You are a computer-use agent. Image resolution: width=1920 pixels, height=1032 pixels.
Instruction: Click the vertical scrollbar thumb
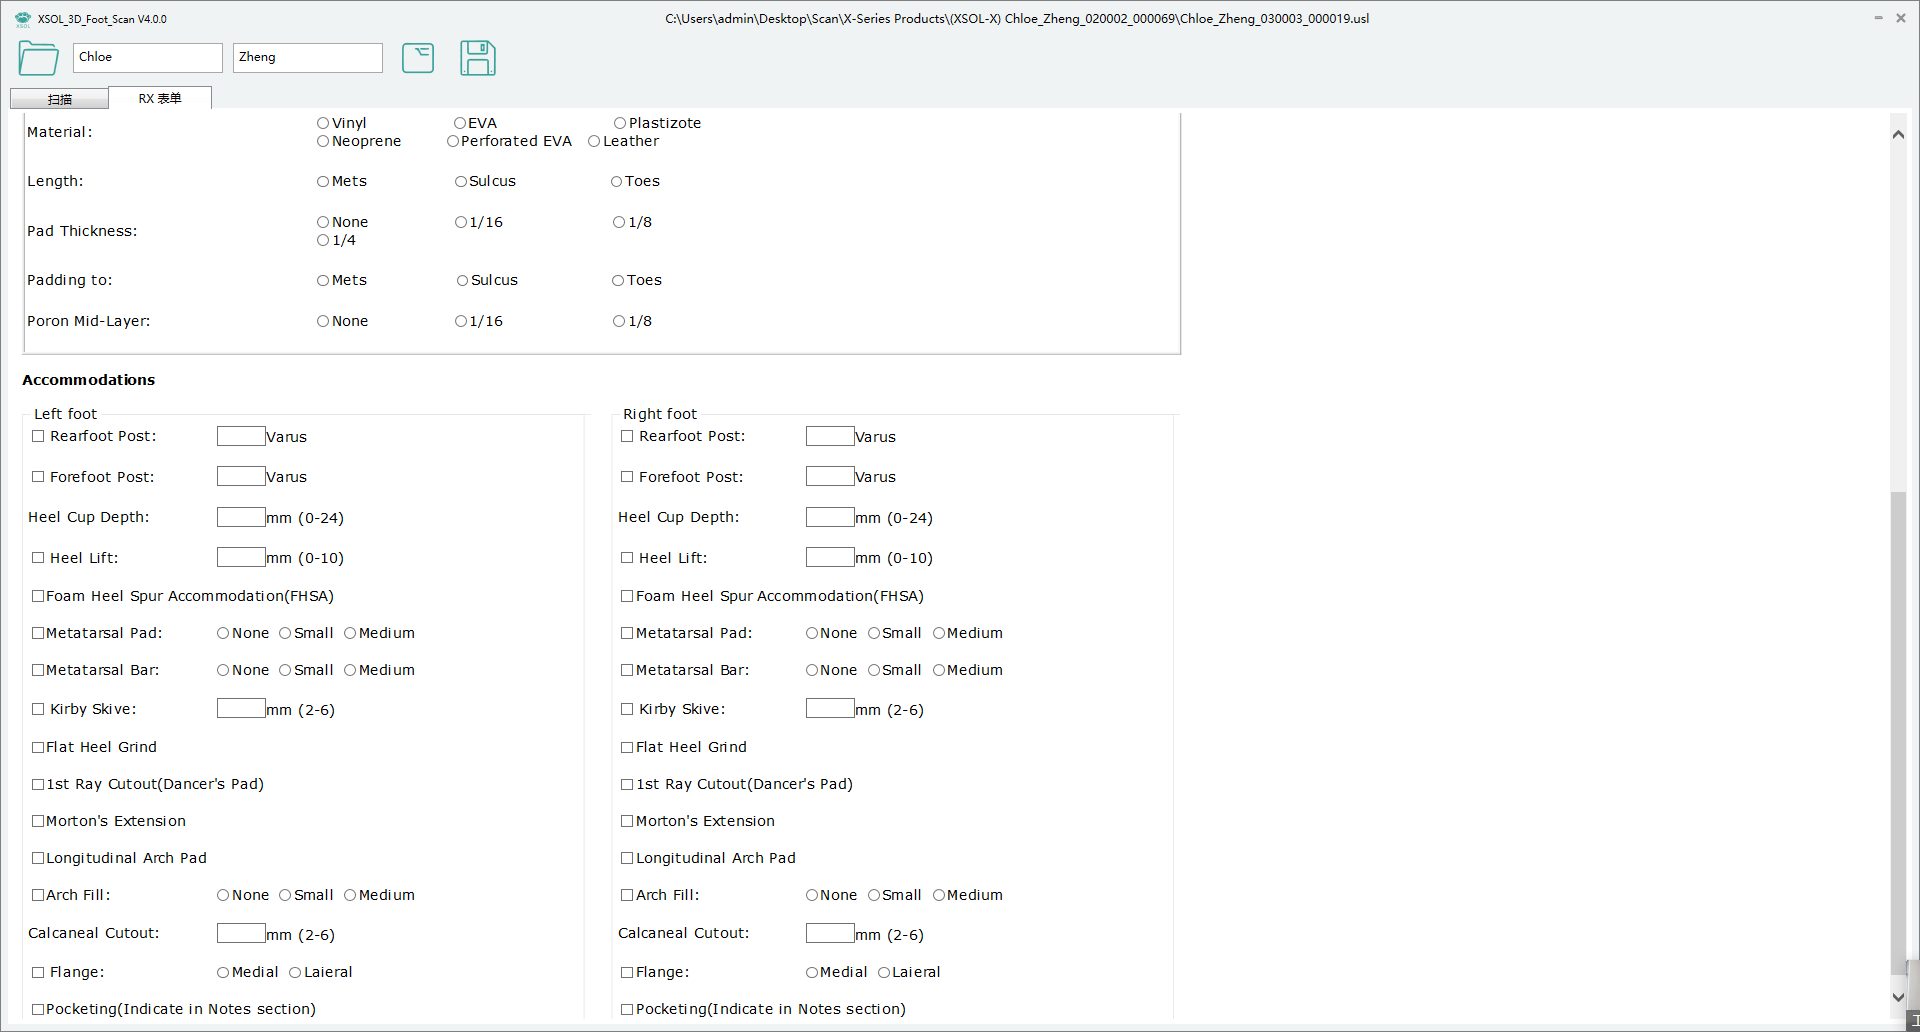point(1898,733)
